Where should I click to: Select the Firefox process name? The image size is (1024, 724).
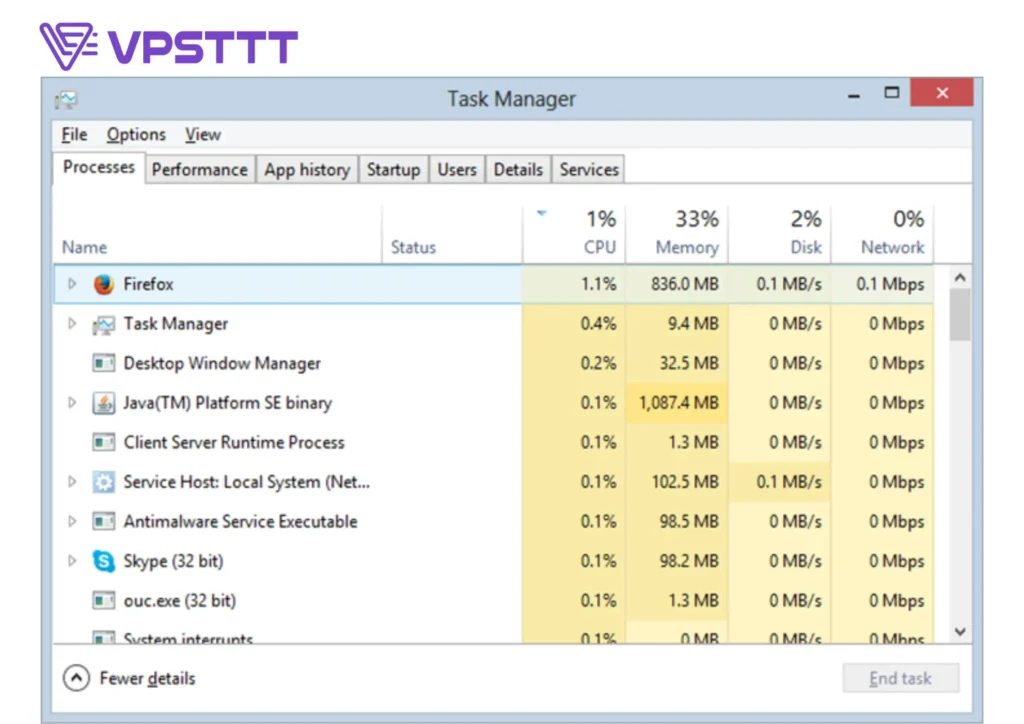(x=148, y=285)
